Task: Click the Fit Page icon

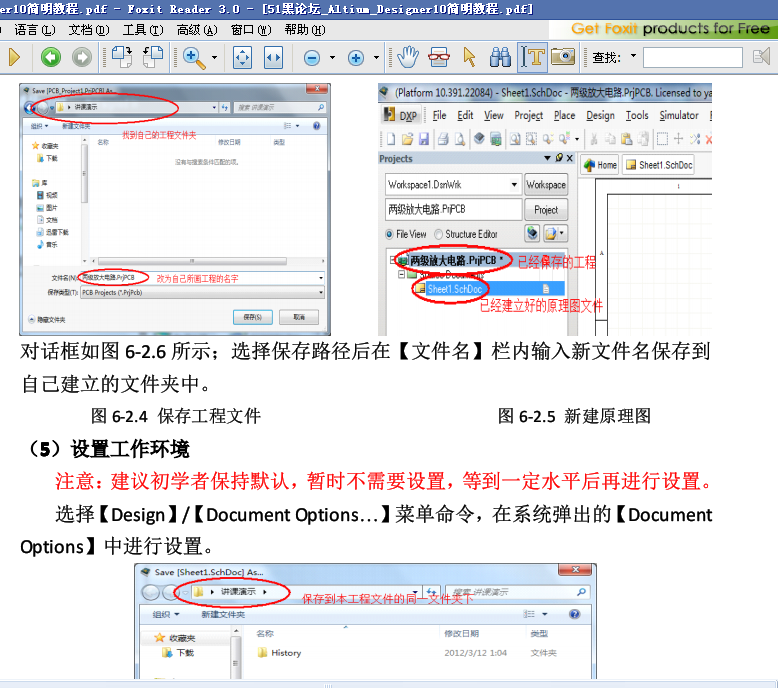Action: tap(242, 58)
